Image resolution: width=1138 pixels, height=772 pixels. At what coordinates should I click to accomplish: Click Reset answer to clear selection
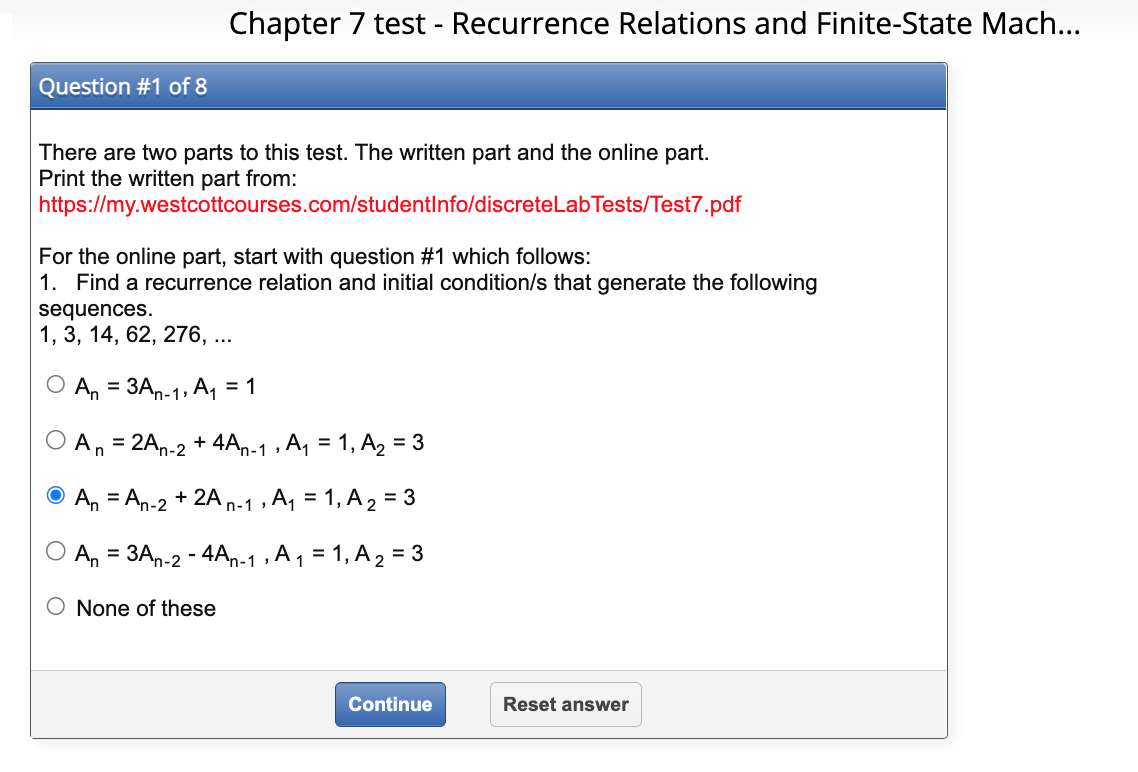(x=565, y=704)
